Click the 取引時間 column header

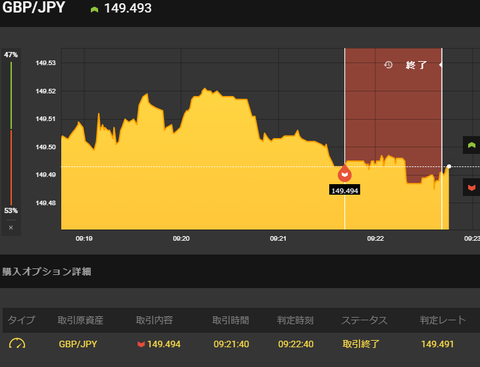(x=231, y=320)
